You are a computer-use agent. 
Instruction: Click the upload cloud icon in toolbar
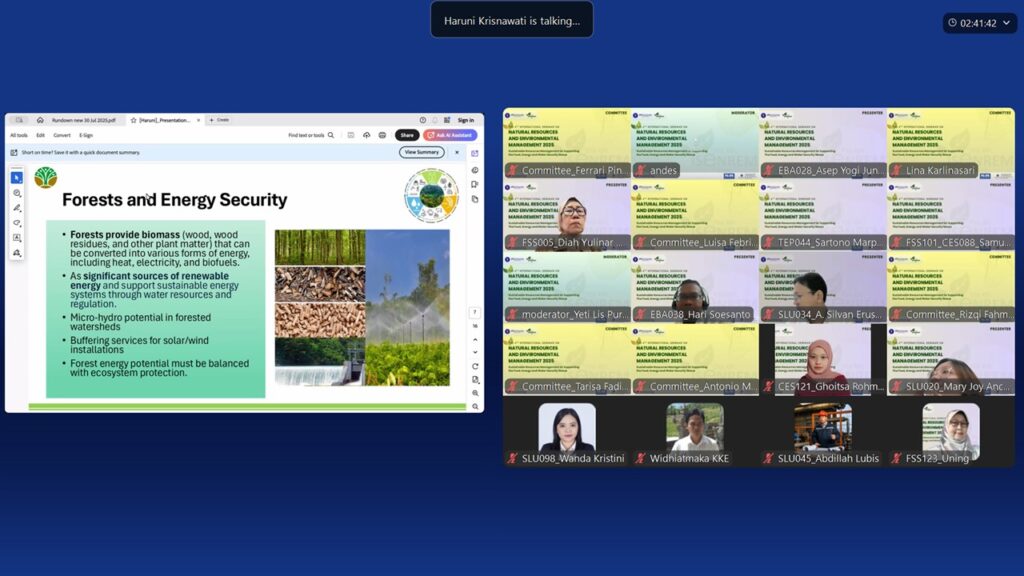[x=367, y=135]
